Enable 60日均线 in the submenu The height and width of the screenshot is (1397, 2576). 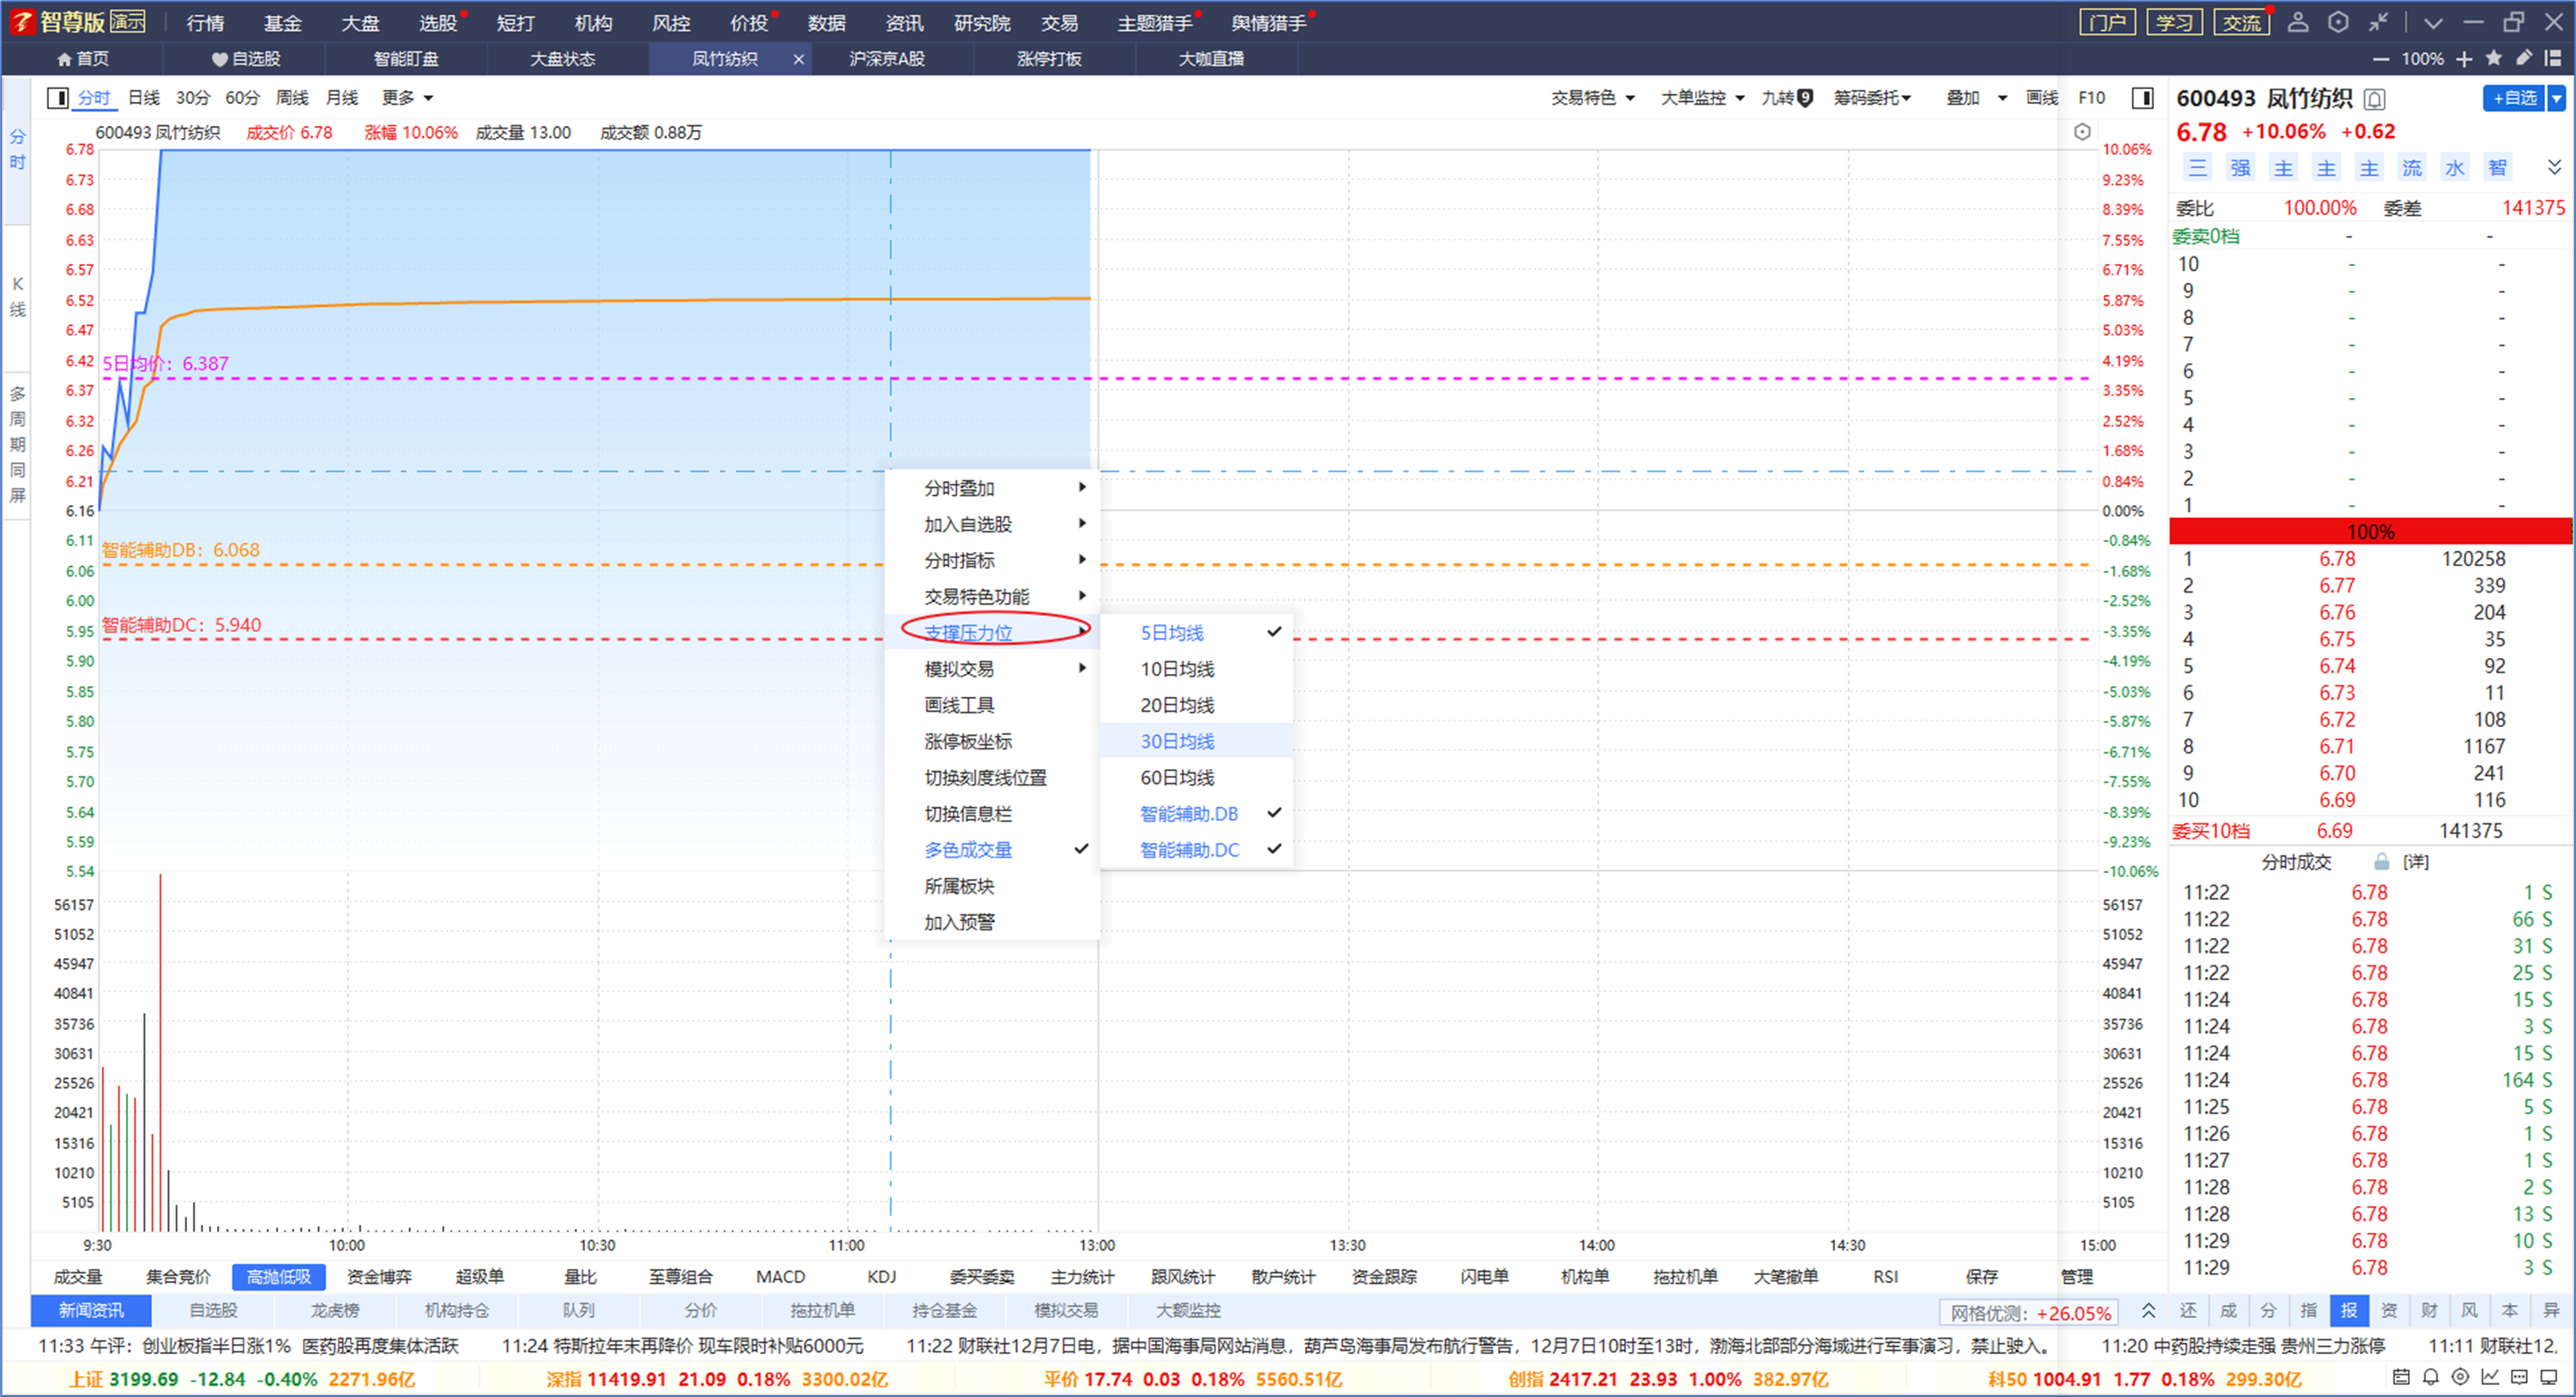1196,777
